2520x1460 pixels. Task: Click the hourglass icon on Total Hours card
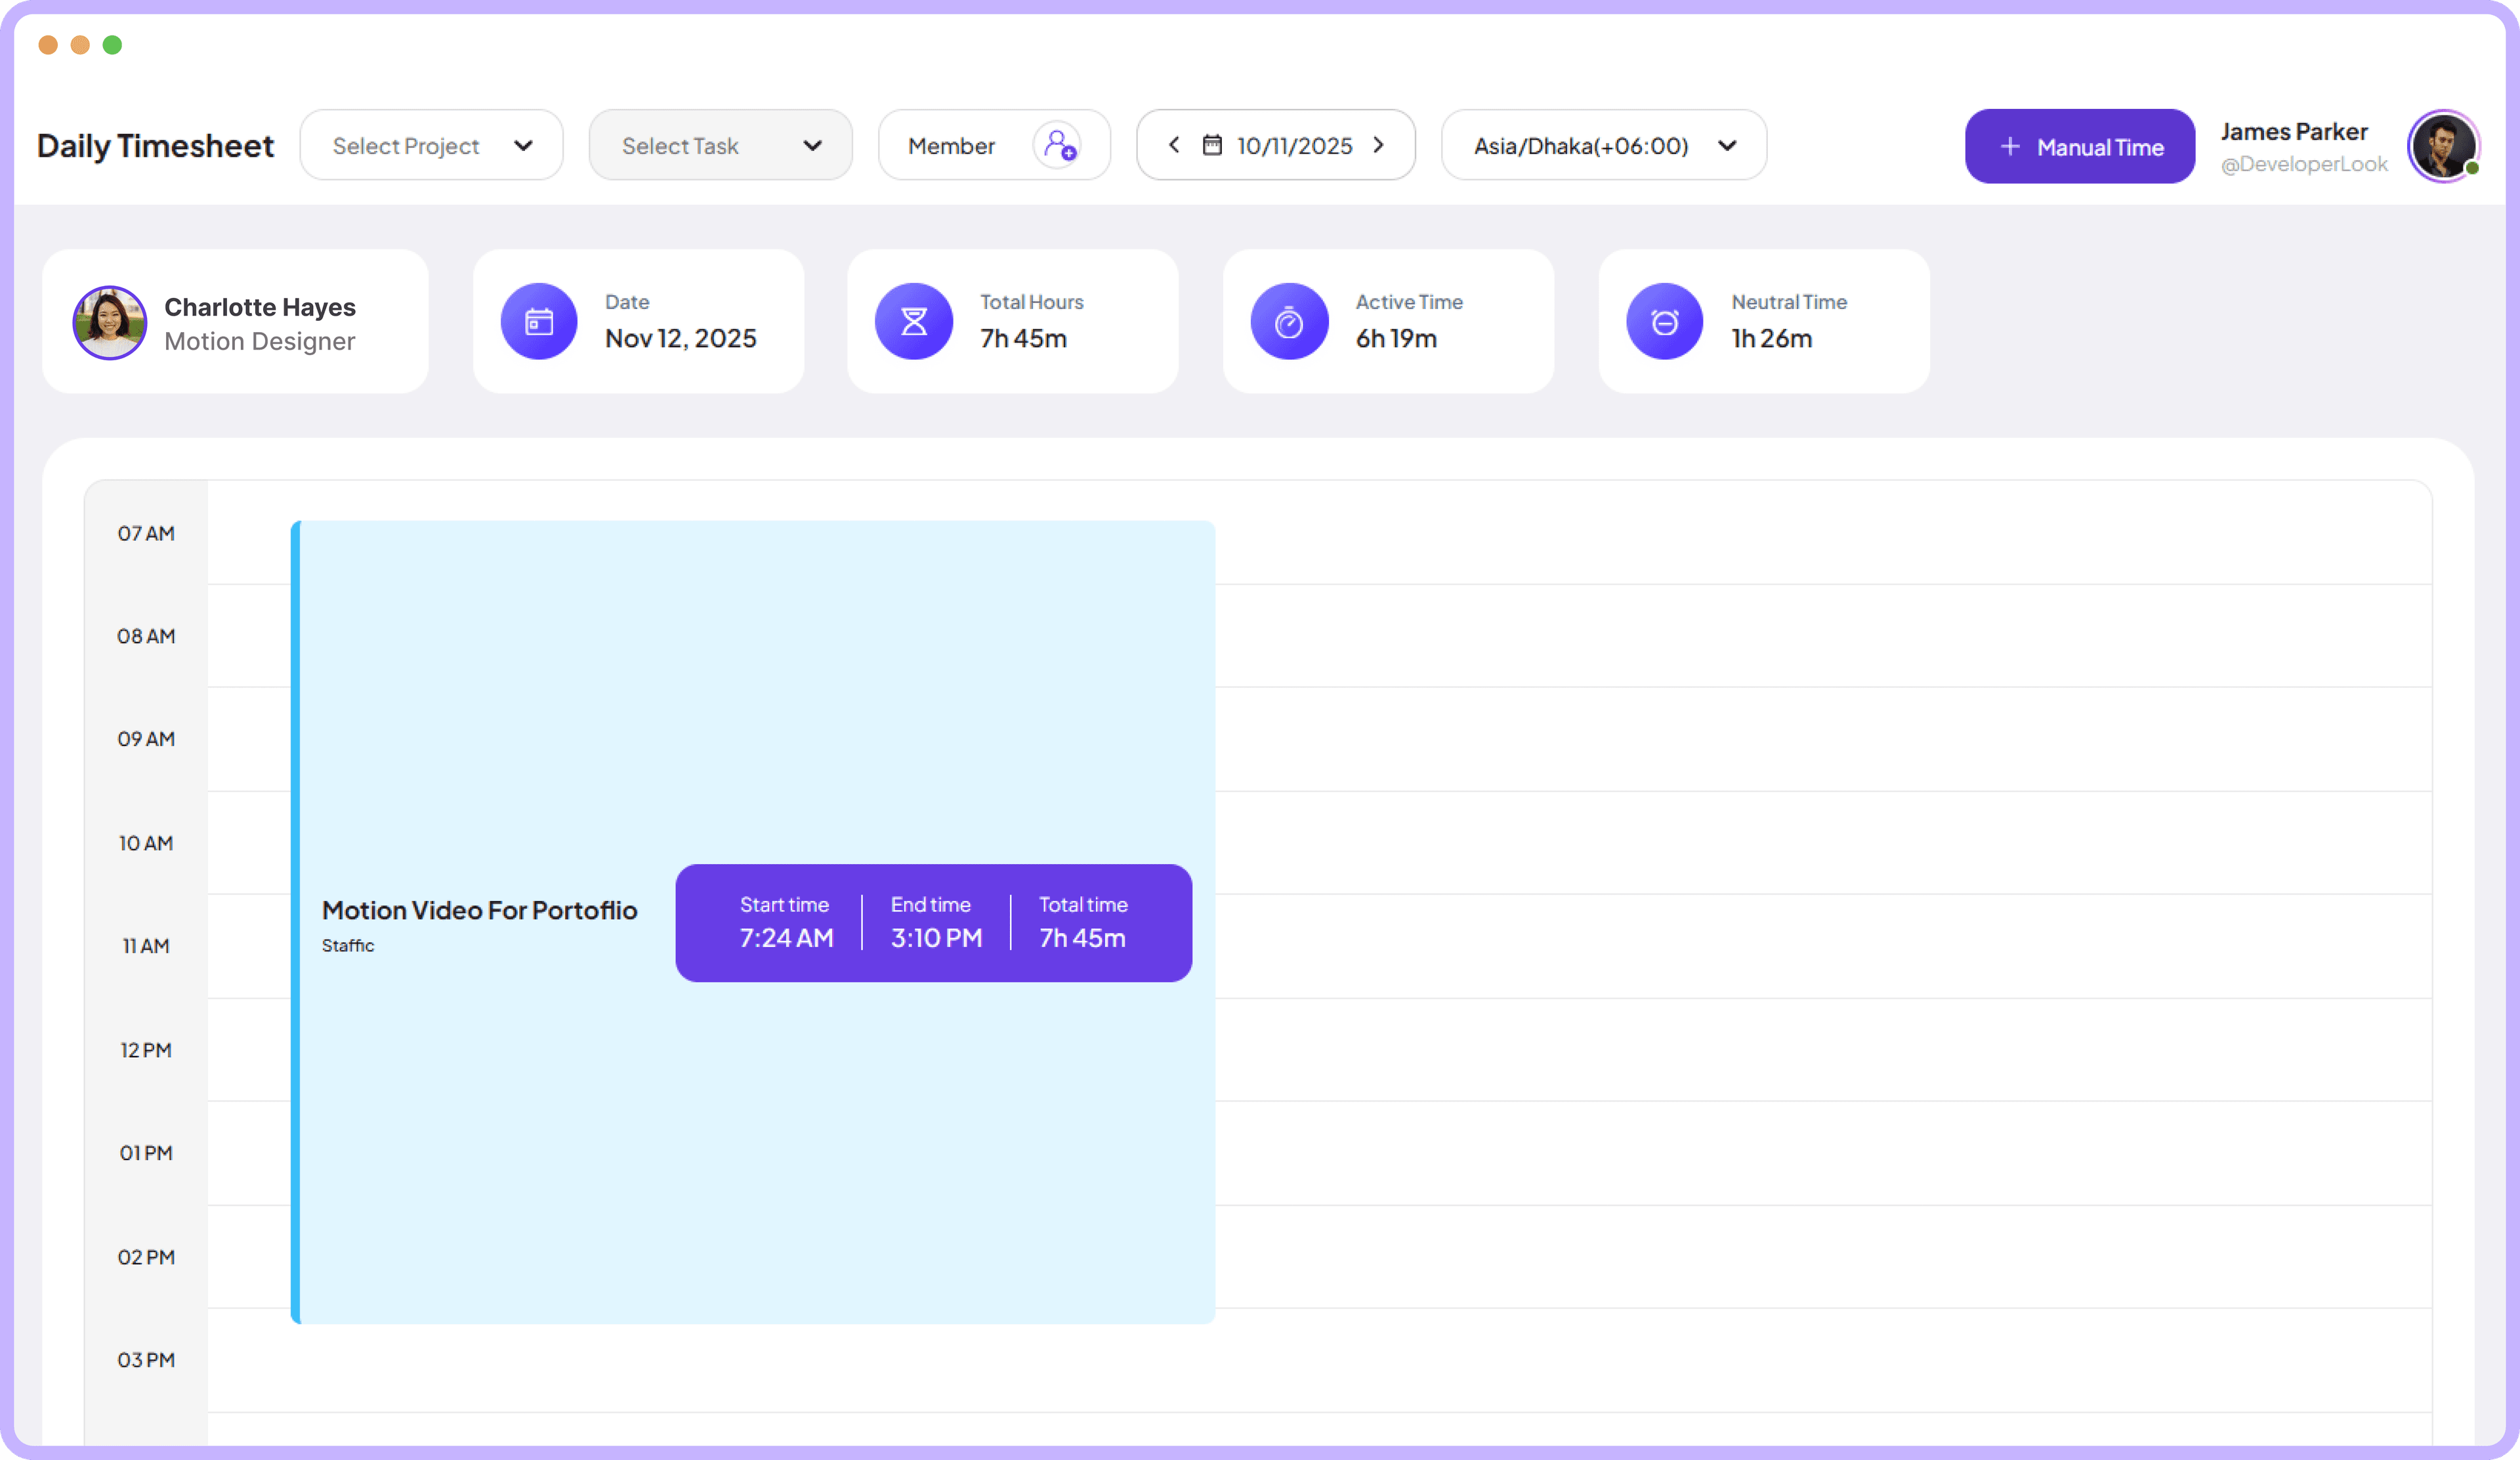pos(913,321)
